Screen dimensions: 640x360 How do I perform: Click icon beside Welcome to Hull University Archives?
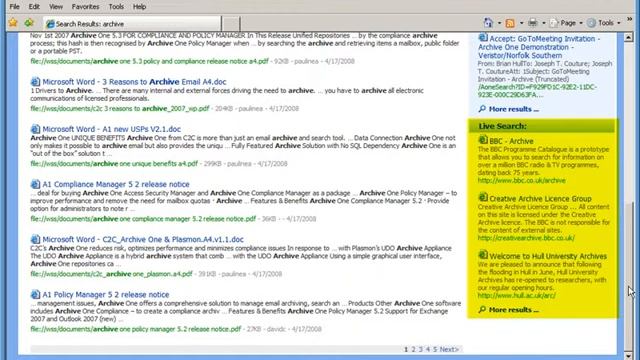(x=483, y=255)
